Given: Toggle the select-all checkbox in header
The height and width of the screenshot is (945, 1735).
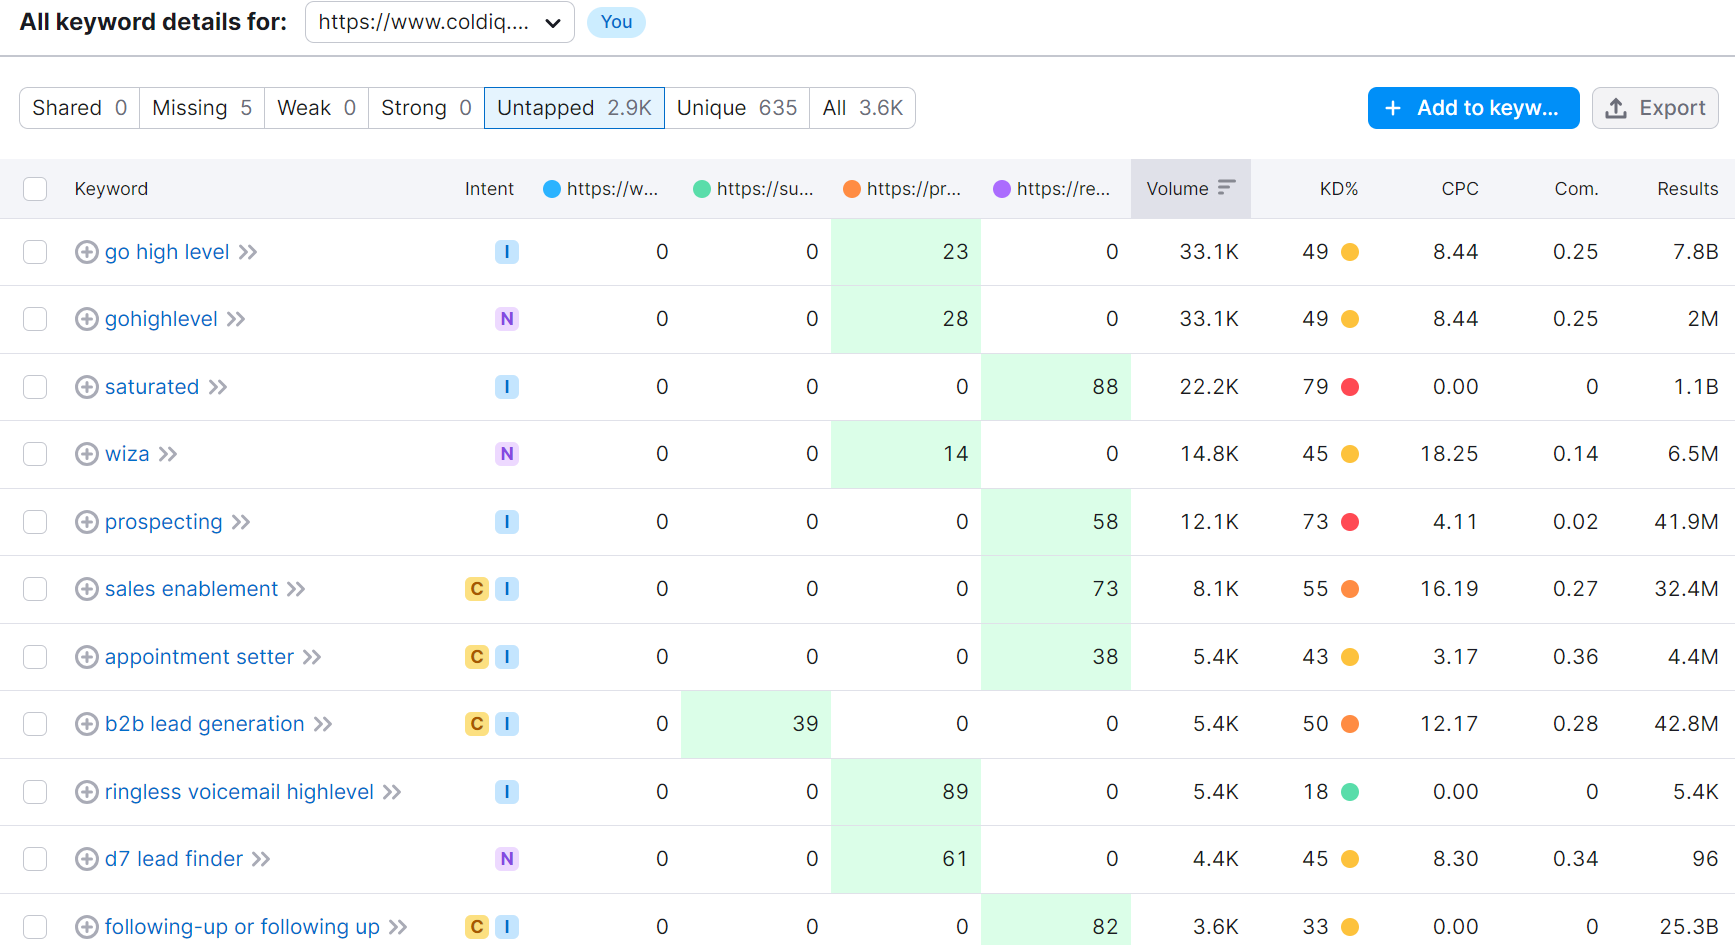Looking at the screenshot, I should [x=35, y=189].
